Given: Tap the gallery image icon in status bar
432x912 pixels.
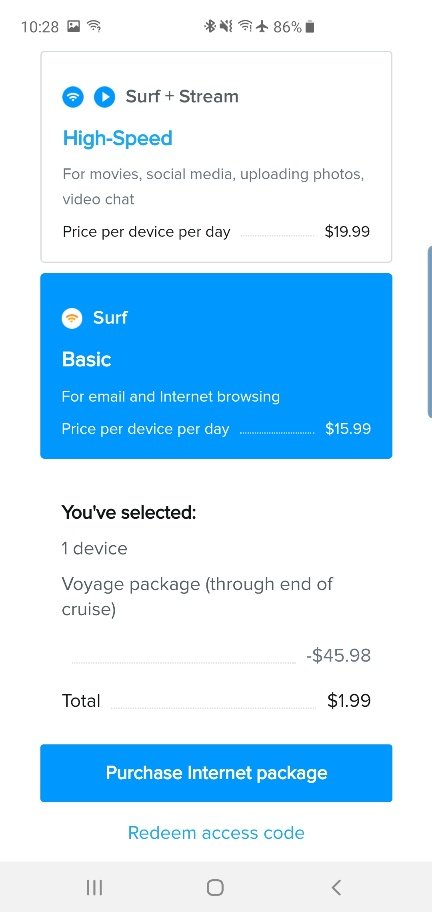Looking at the screenshot, I should coord(74,26).
